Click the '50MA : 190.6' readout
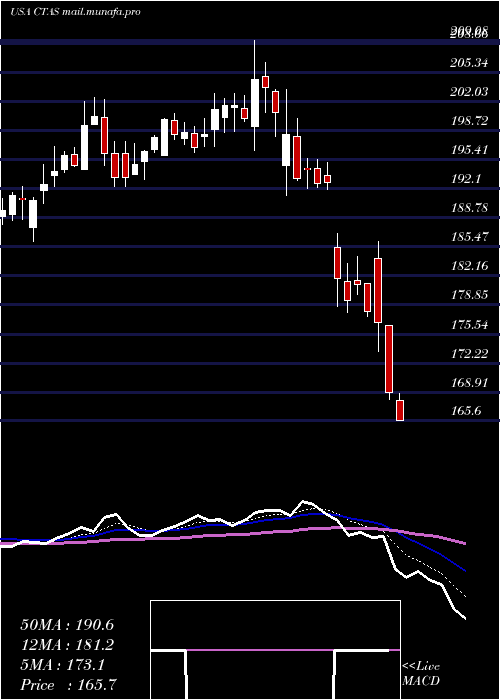 pos(67,625)
